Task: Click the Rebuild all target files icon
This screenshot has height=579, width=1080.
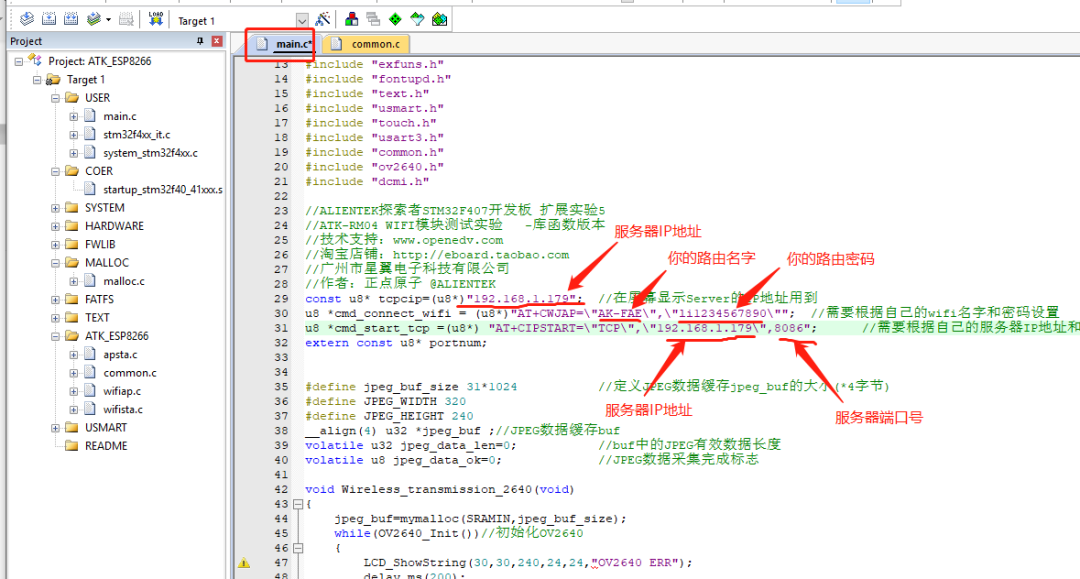Action: (71, 20)
